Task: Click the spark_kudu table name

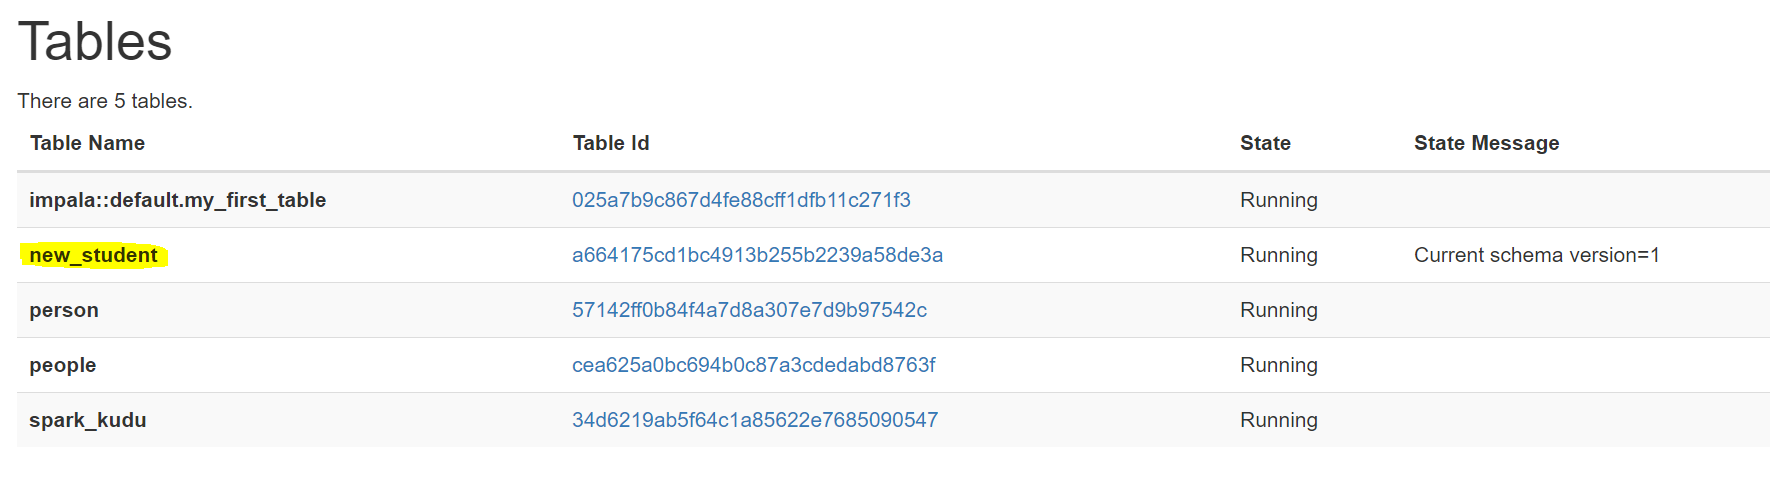Action: coord(88,420)
